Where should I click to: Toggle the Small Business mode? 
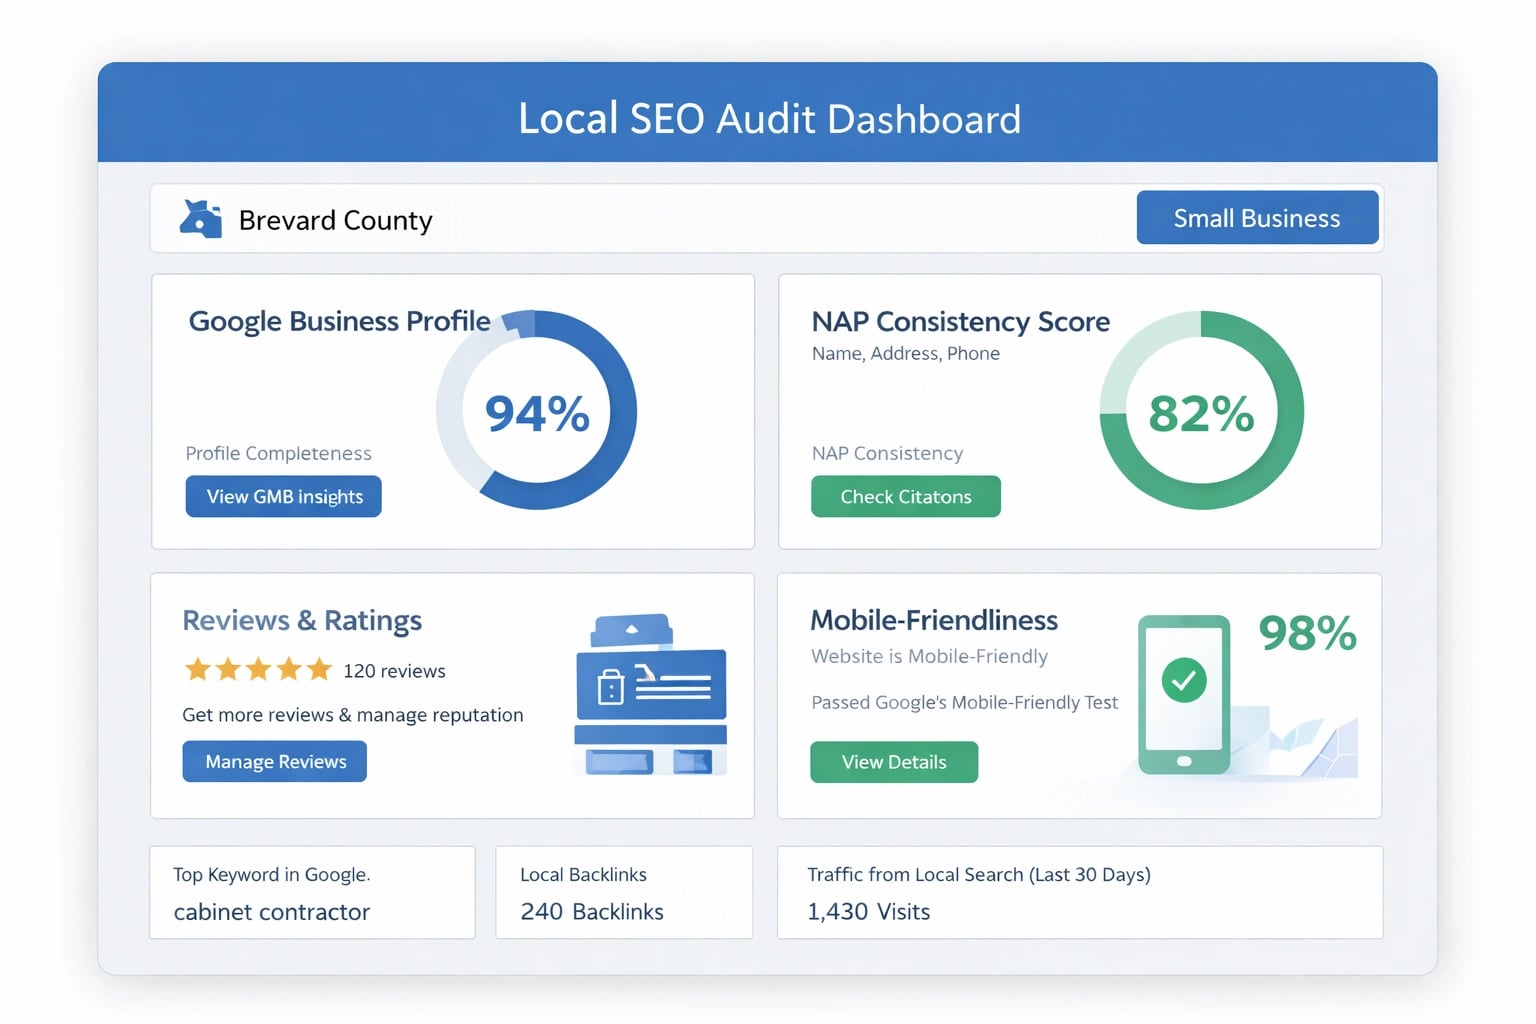tap(1257, 217)
